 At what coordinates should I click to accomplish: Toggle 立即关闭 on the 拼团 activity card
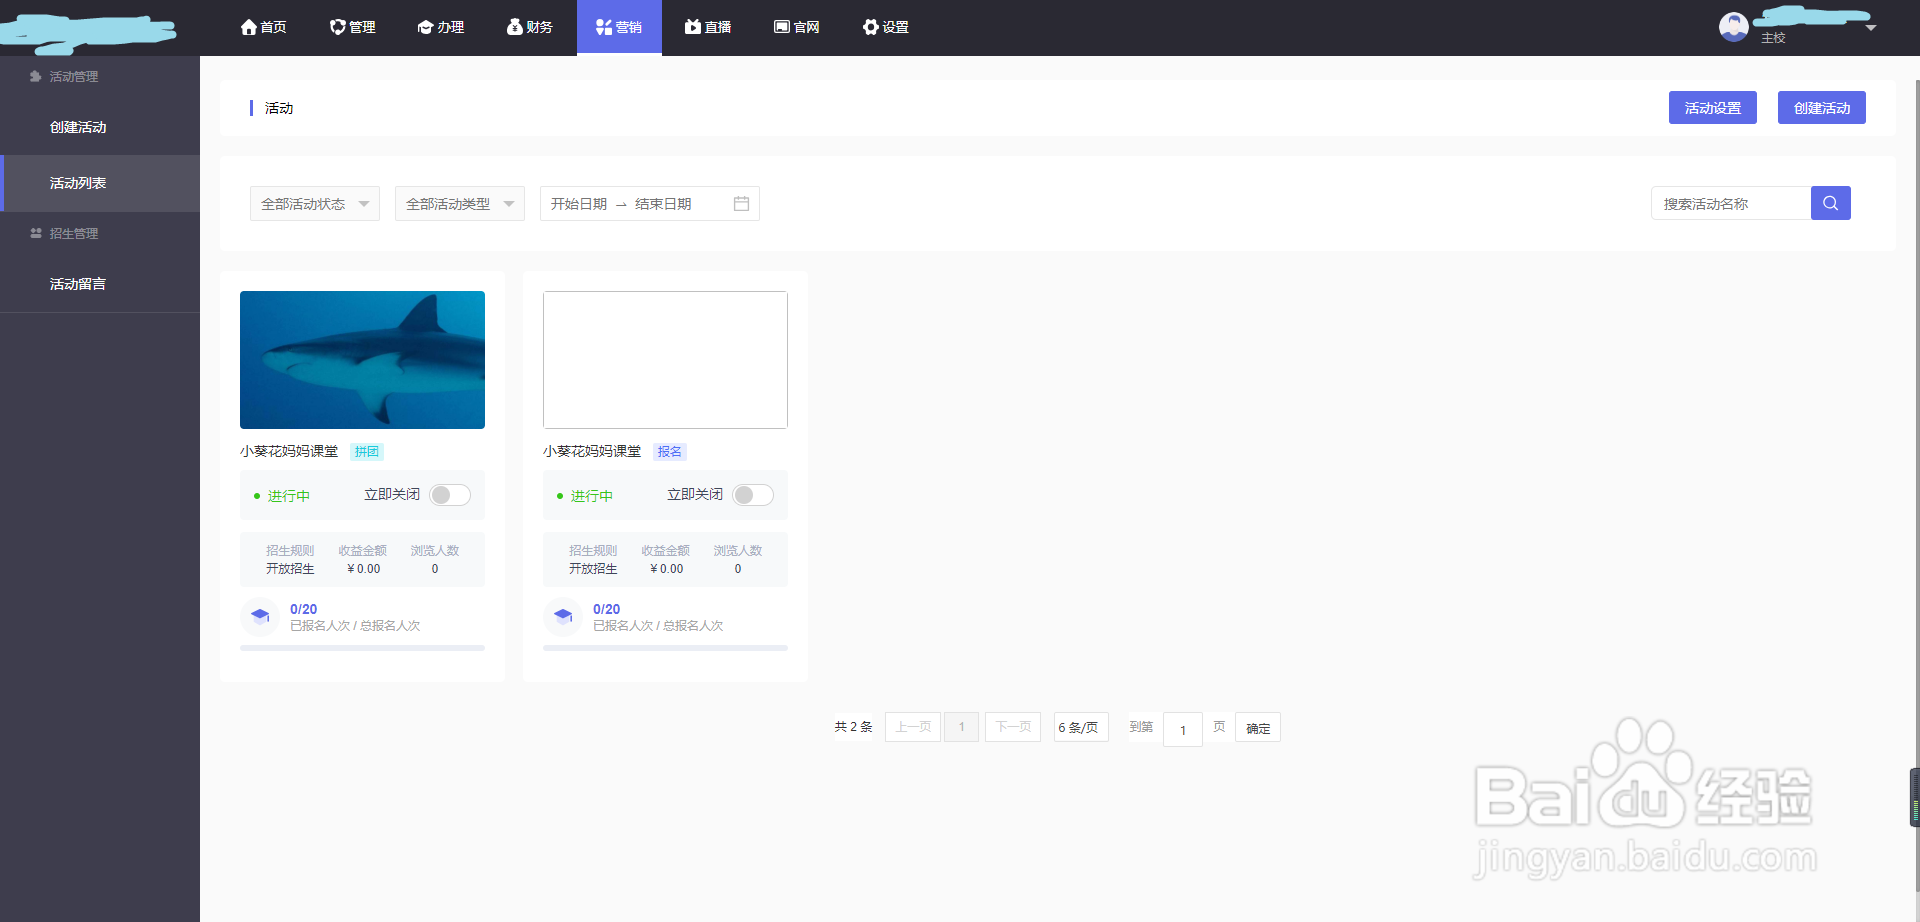[x=449, y=494]
